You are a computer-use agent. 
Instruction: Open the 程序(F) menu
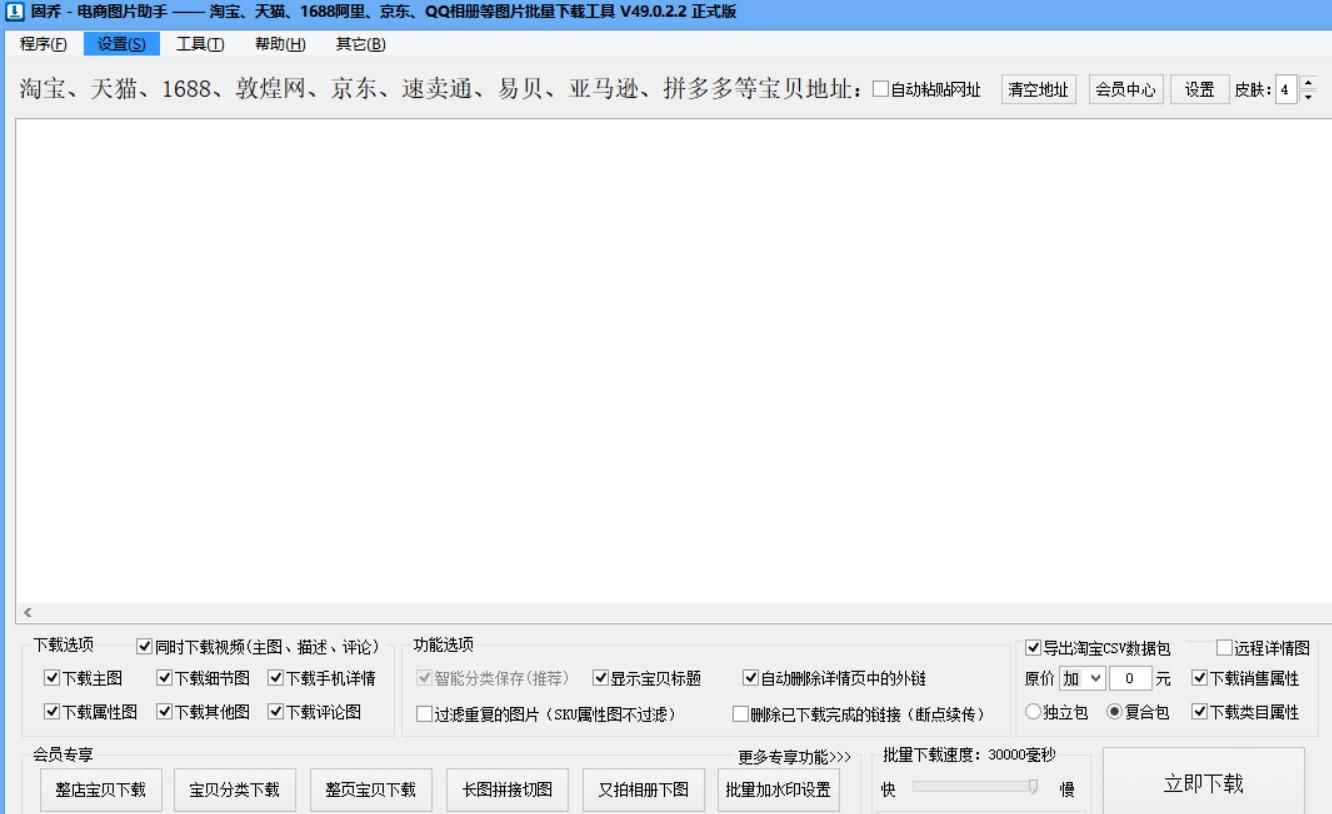coord(44,44)
